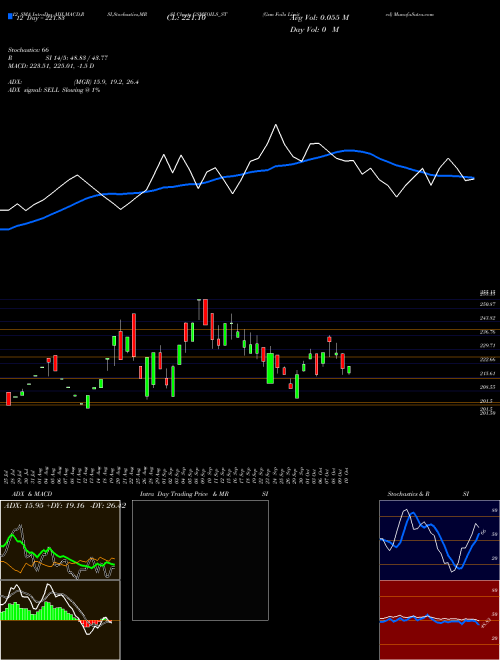Click the last green candlestick on the right
The width and height of the screenshot is (500, 660).
[x=349, y=370]
